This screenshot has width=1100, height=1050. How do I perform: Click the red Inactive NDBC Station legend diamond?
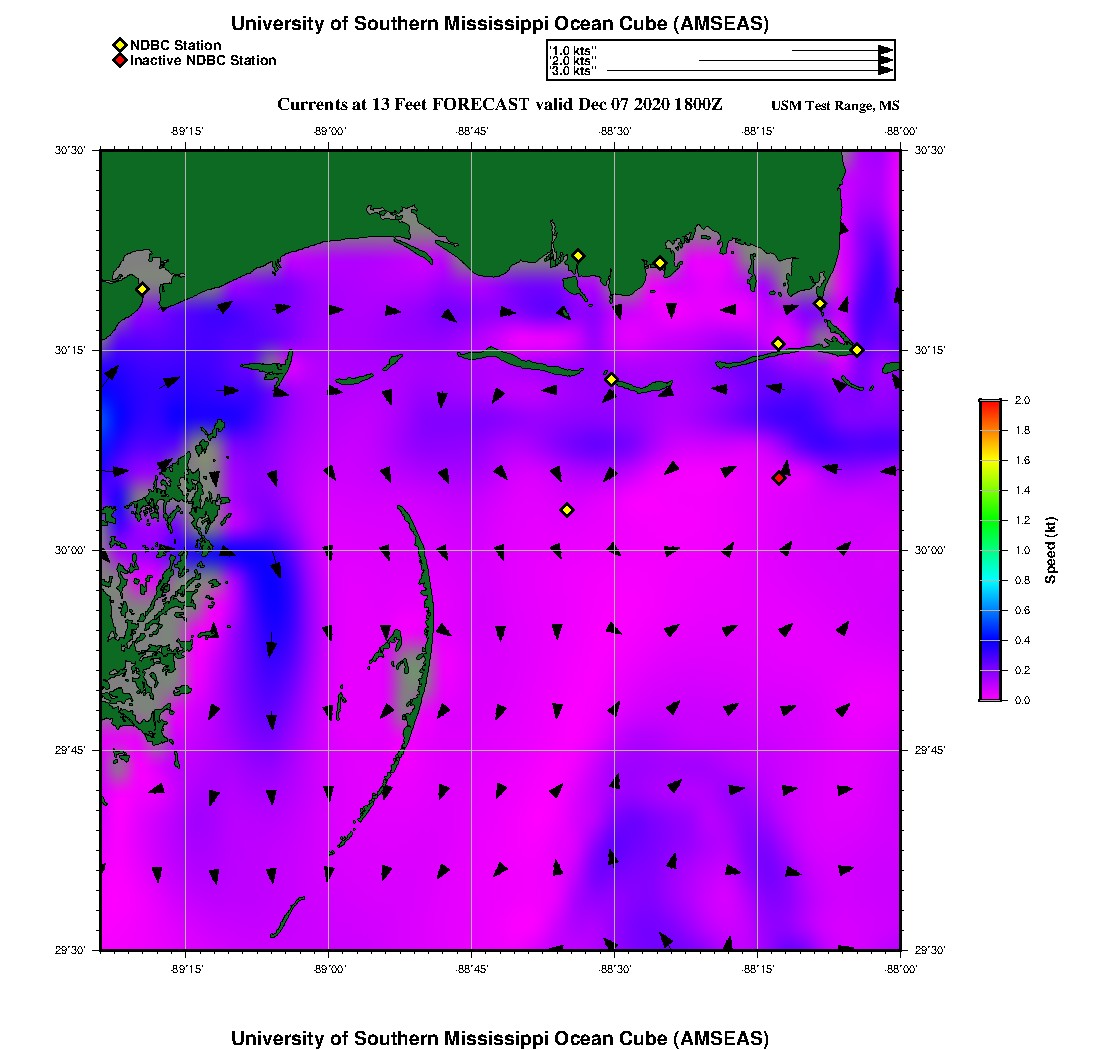(119, 60)
